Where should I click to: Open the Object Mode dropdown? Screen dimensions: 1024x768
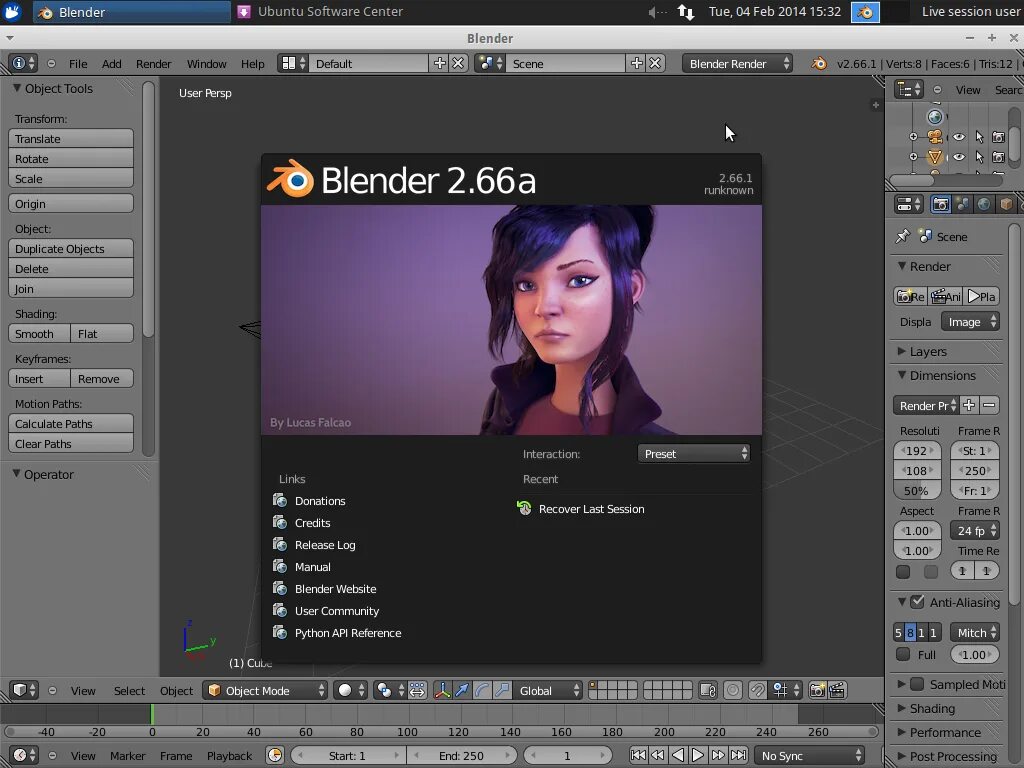[x=265, y=690]
